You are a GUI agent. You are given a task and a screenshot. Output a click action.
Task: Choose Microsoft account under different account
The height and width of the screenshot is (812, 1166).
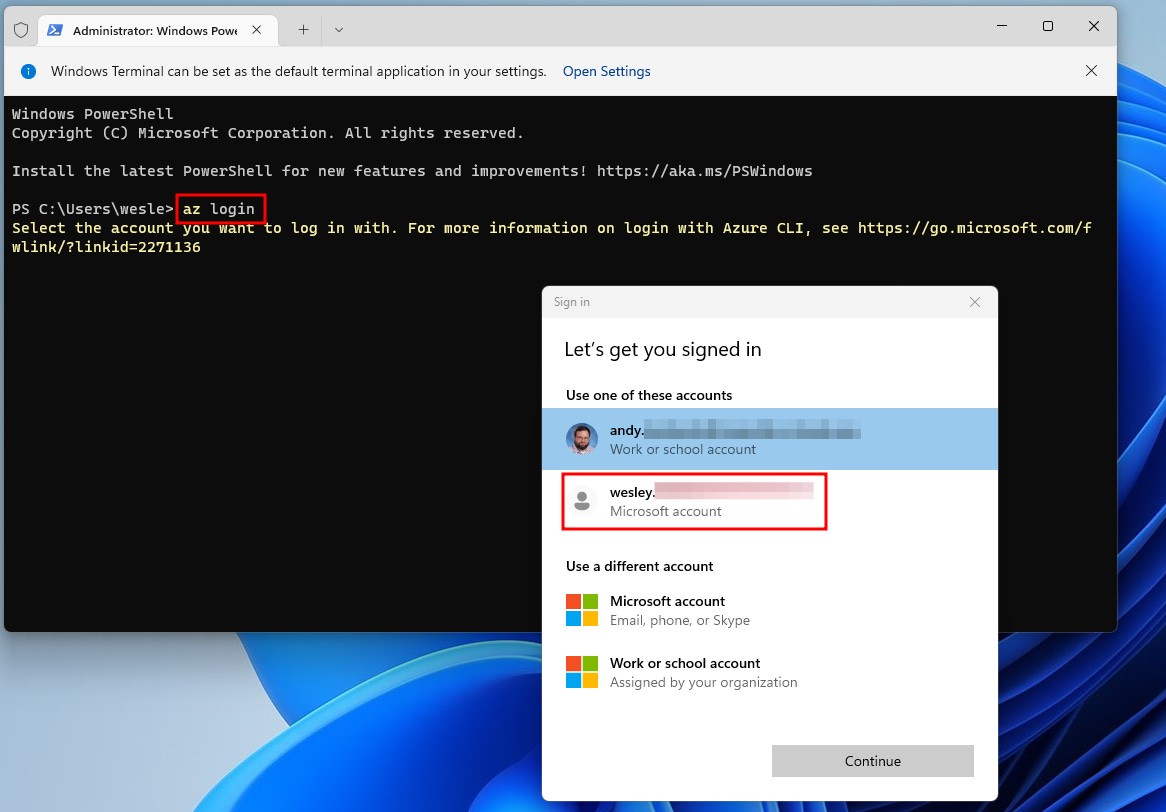click(x=770, y=610)
